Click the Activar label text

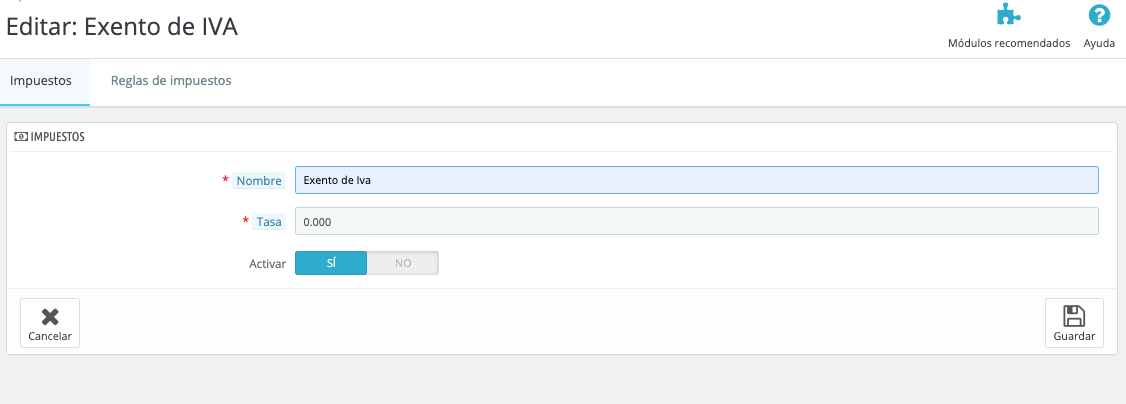(x=266, y=263)
